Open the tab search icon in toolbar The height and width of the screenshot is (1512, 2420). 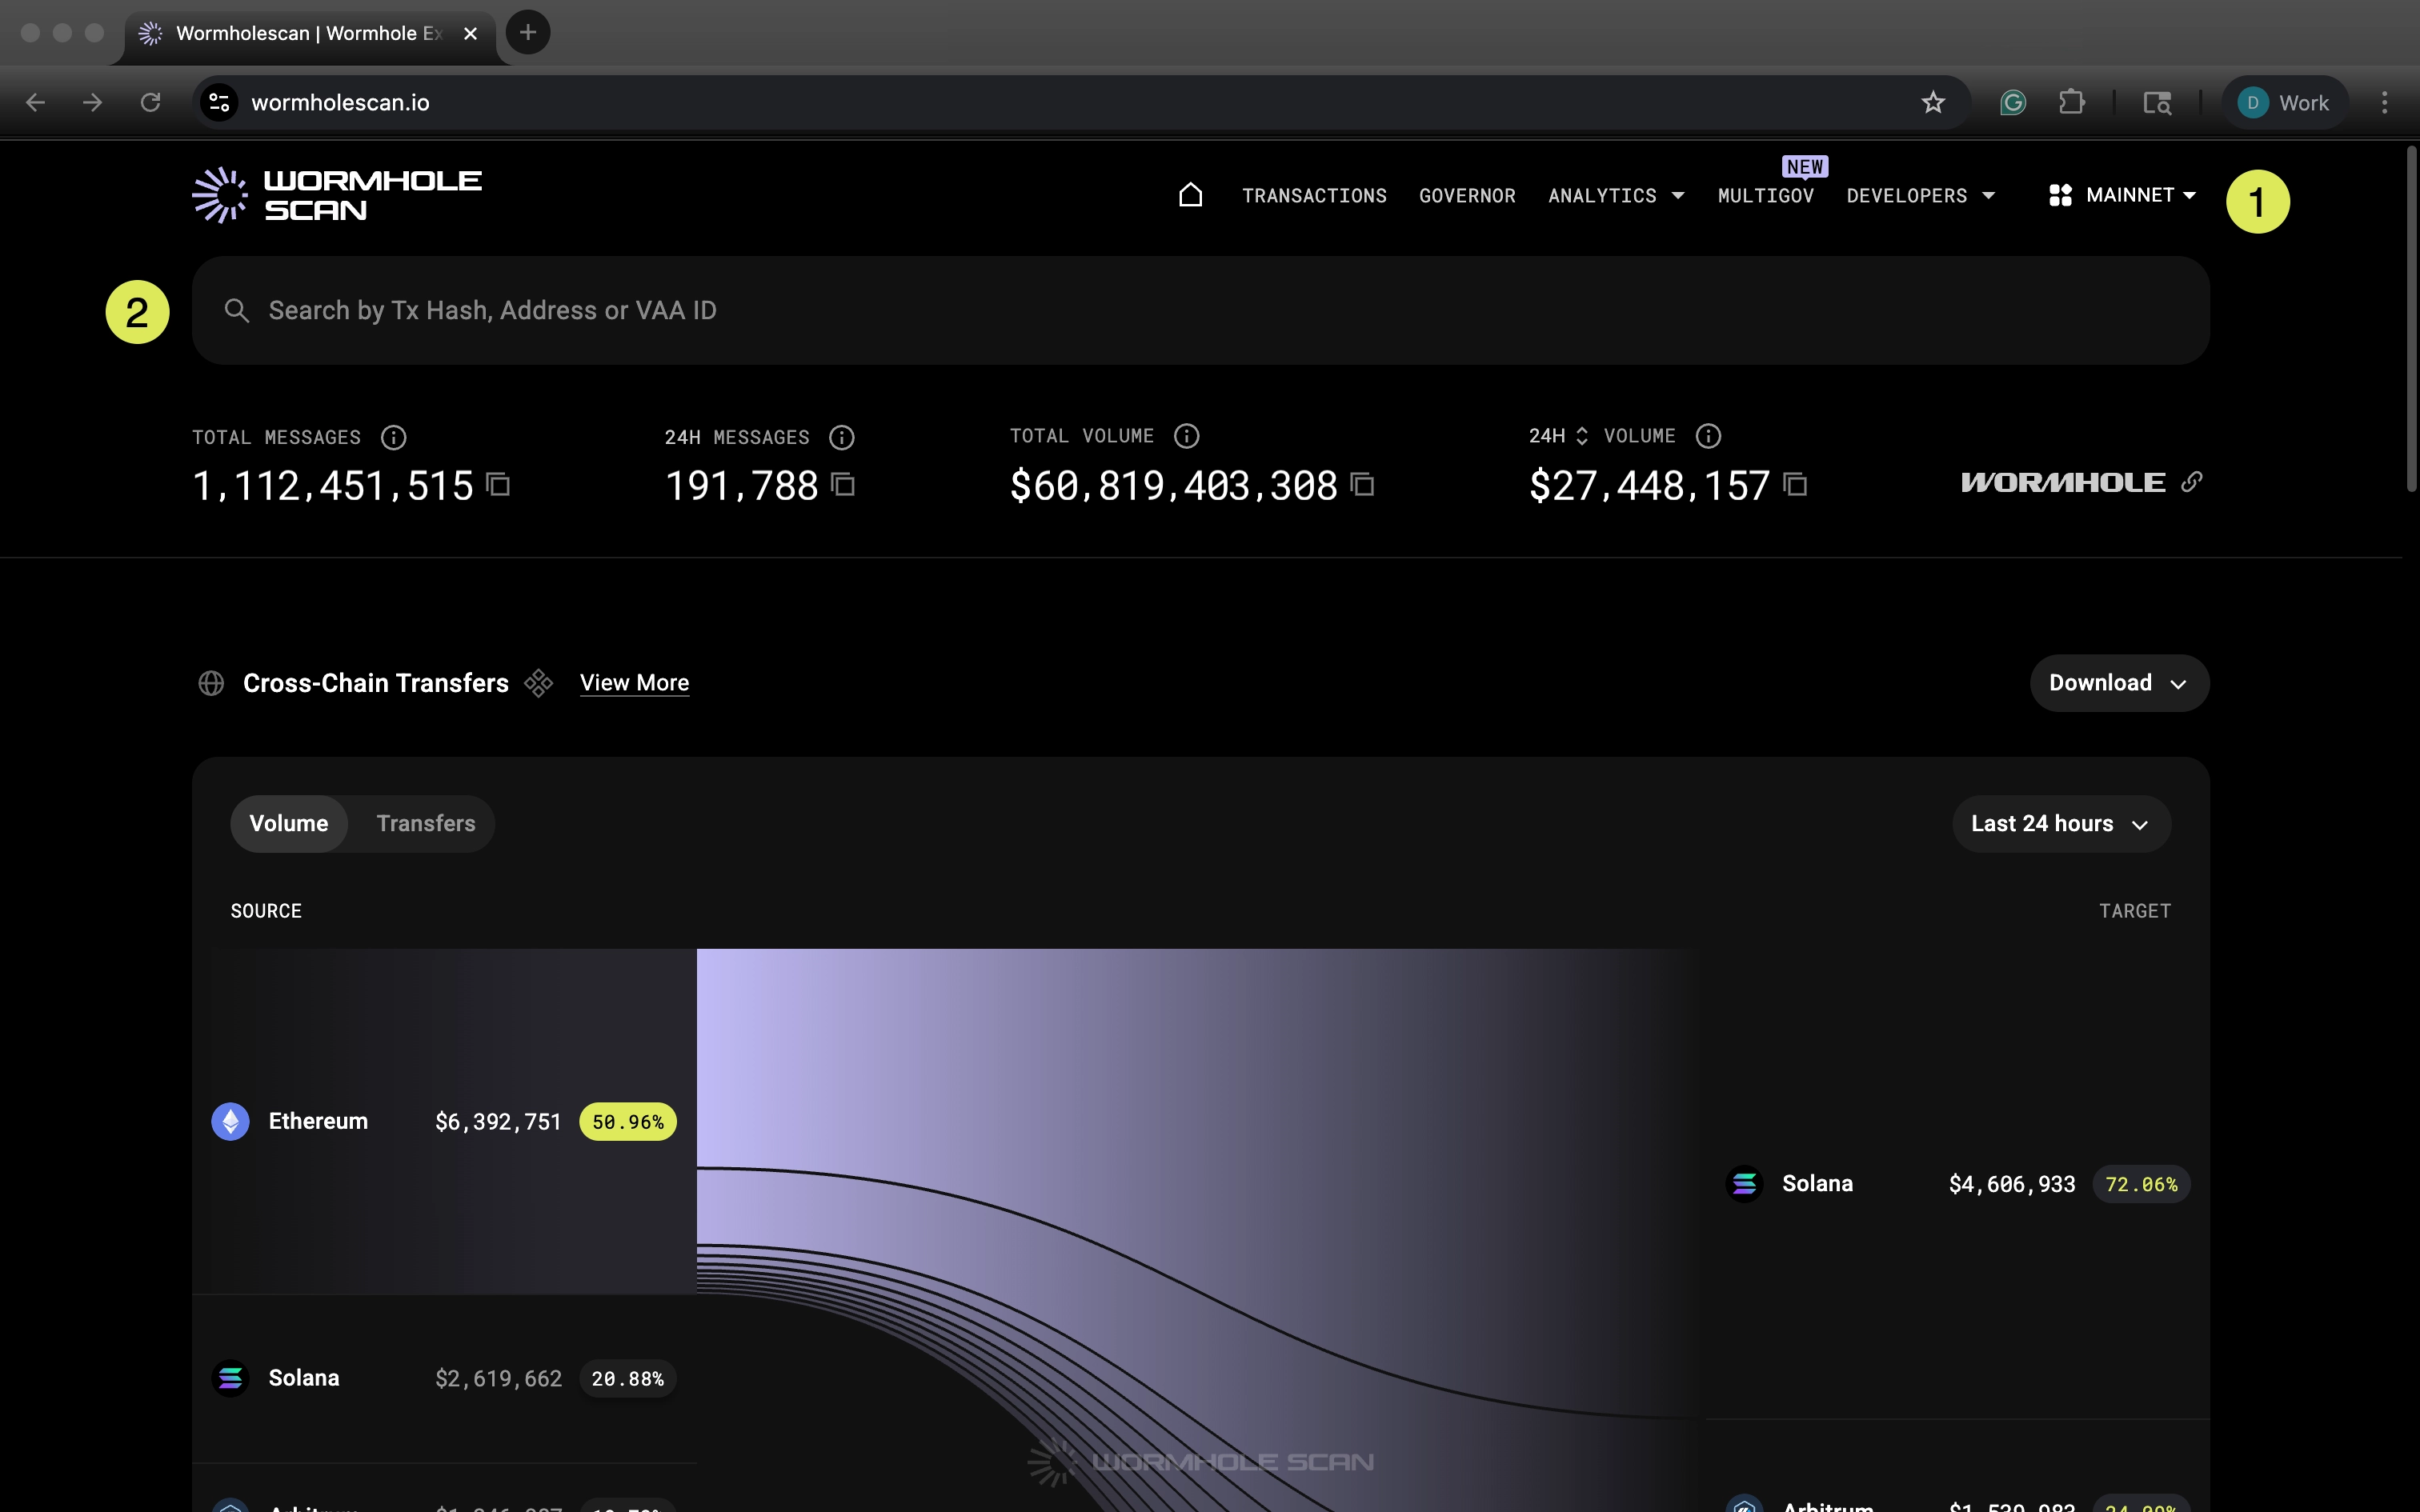tap(2157, 102)
